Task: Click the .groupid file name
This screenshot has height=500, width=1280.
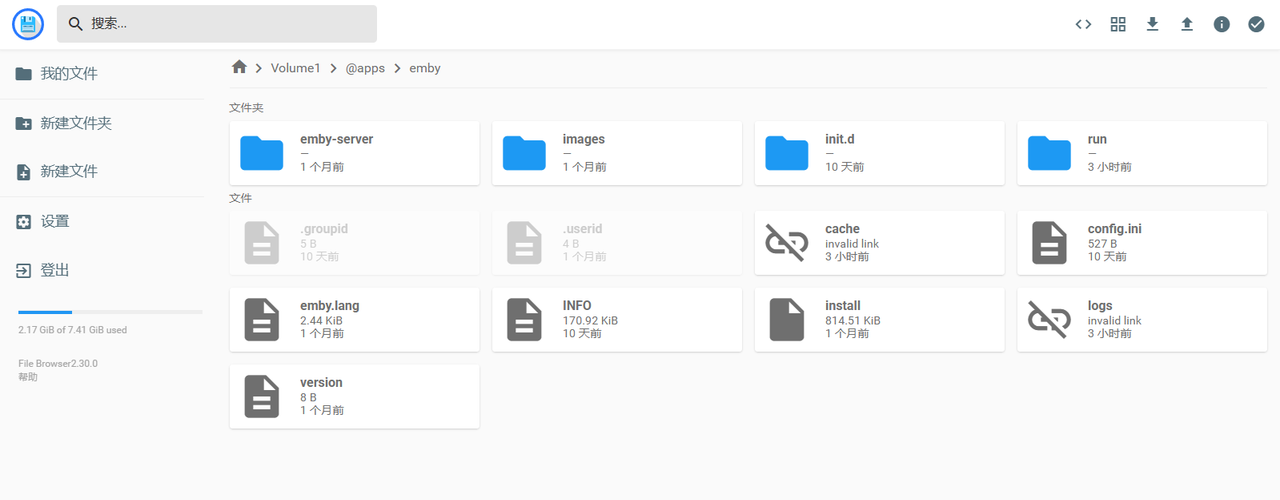Action: (x=324, y=229)
